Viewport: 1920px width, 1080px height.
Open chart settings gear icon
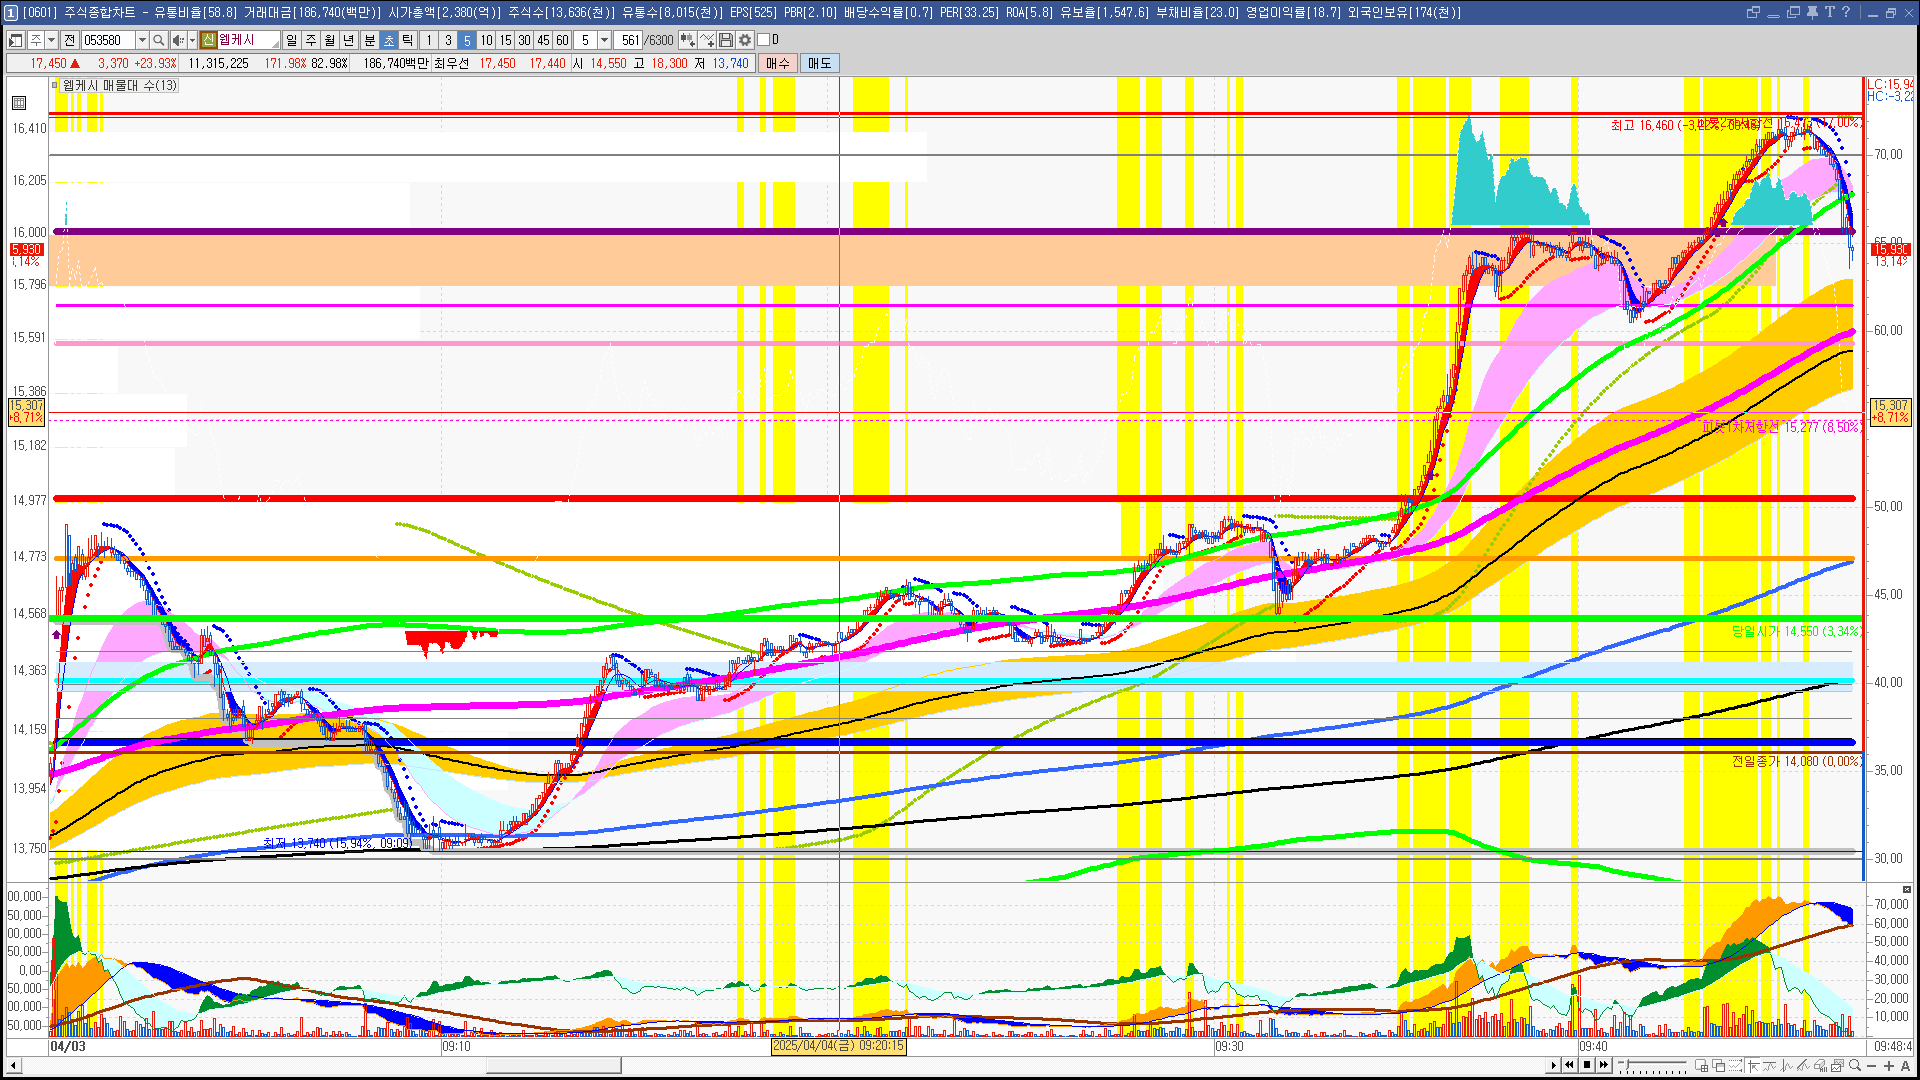[745, 40]
